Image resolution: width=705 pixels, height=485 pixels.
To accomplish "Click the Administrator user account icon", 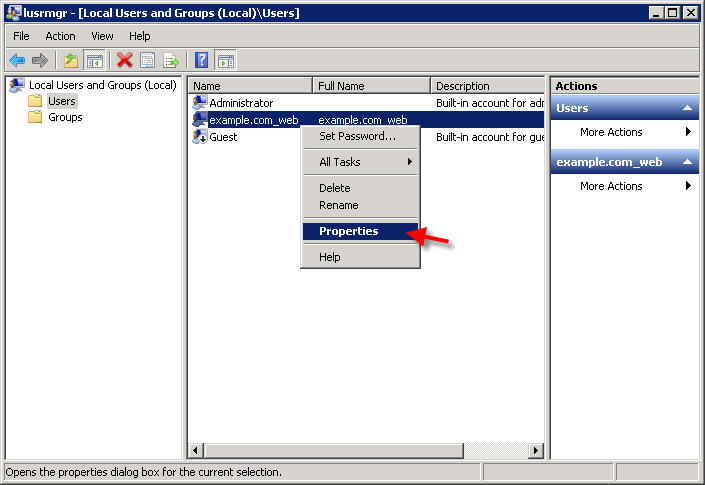I will 200,103.
